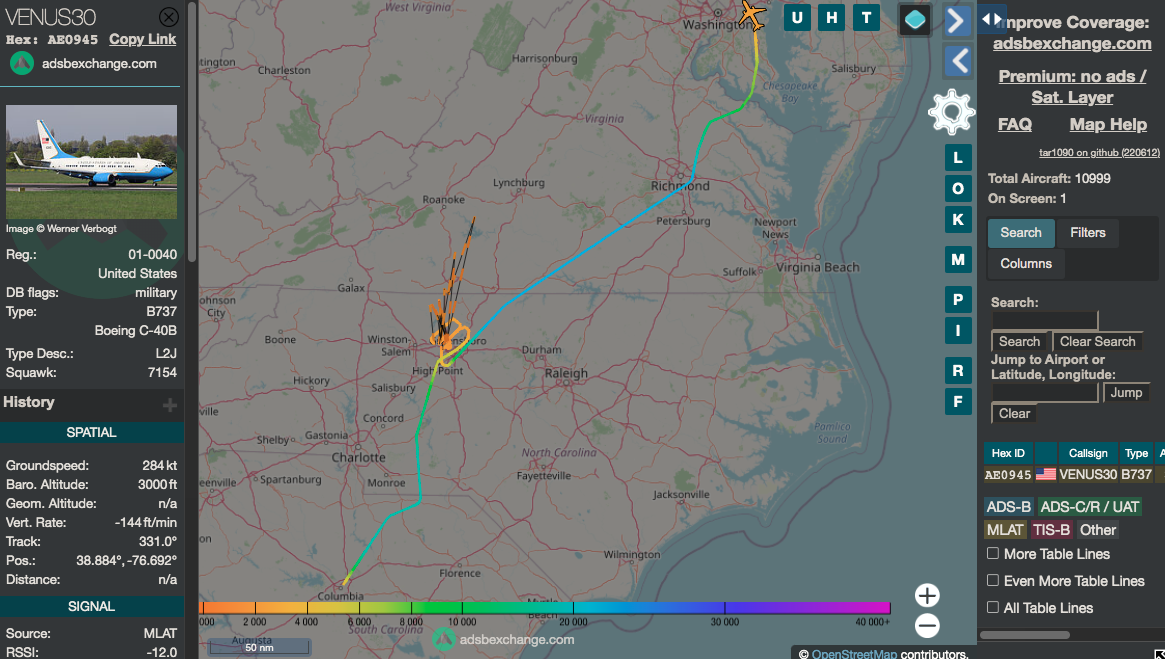Click the Clear Search button

tap(1097, 342)
